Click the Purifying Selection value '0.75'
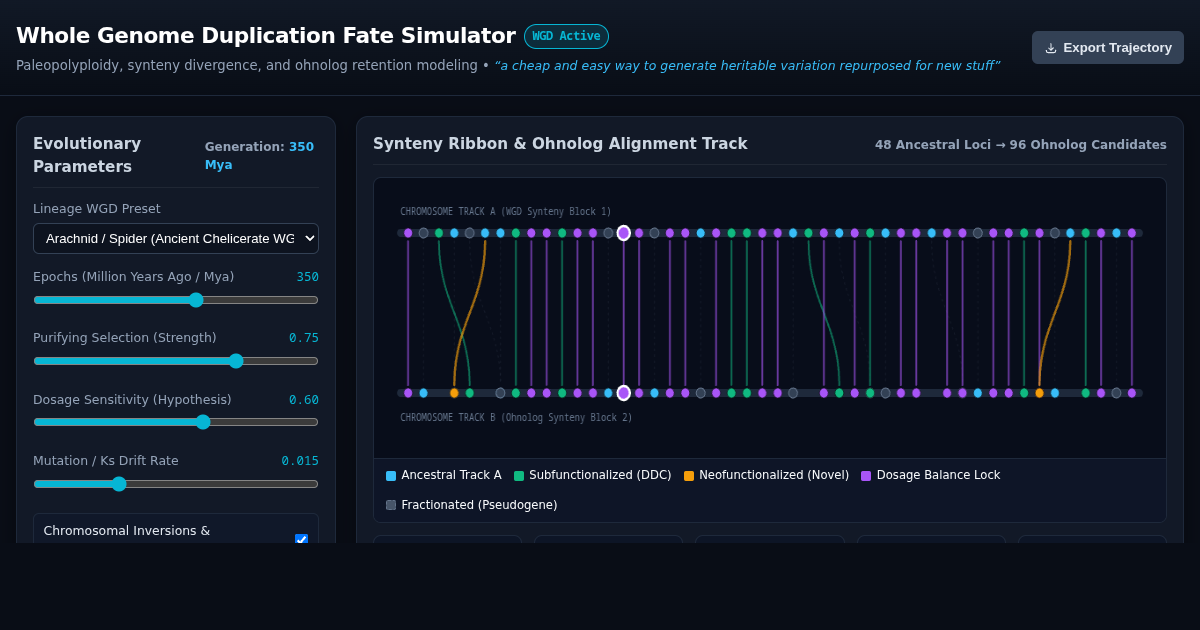This screenshot has height=630, width=1200. coord(304,338)
